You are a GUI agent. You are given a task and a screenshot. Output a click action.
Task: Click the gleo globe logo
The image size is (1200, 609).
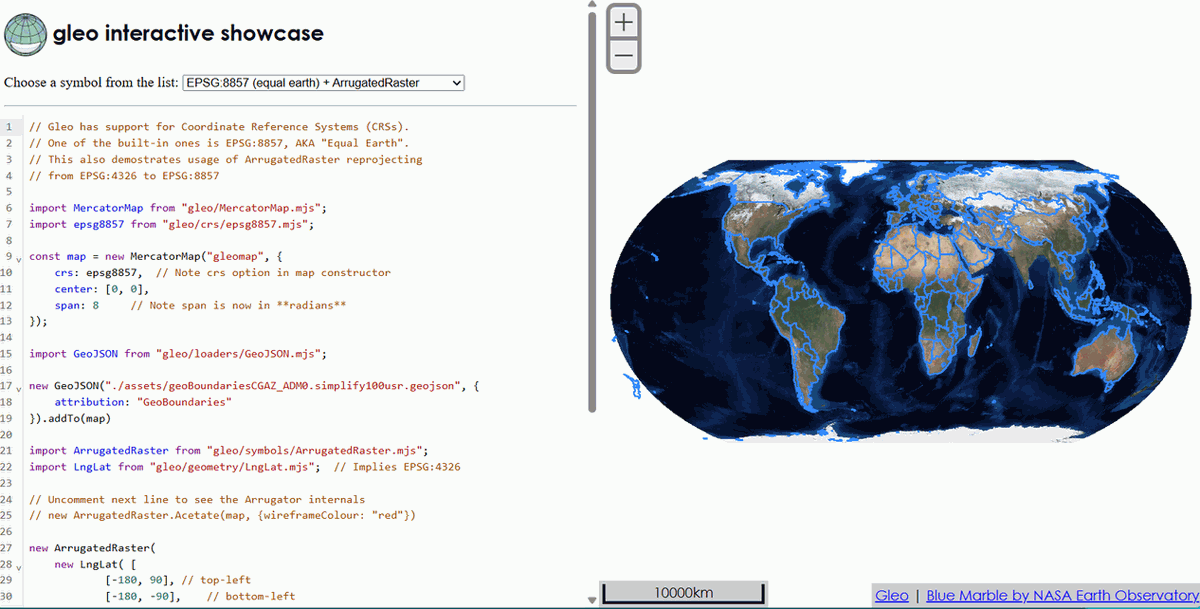pyautogui.click(x=24, y=31)
